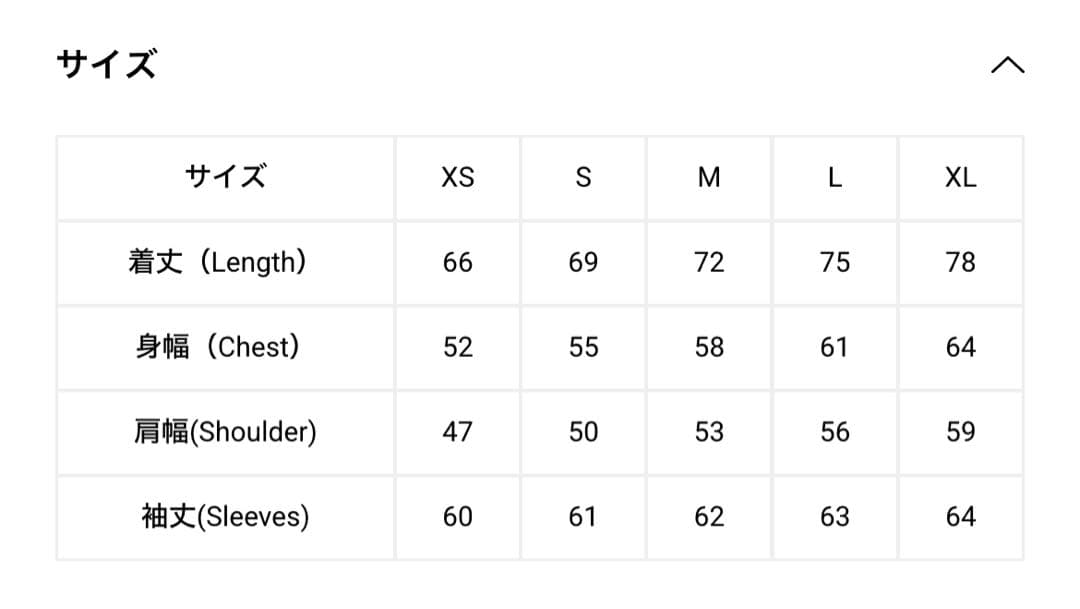Click the L sleeves value 63

point(835,517)
